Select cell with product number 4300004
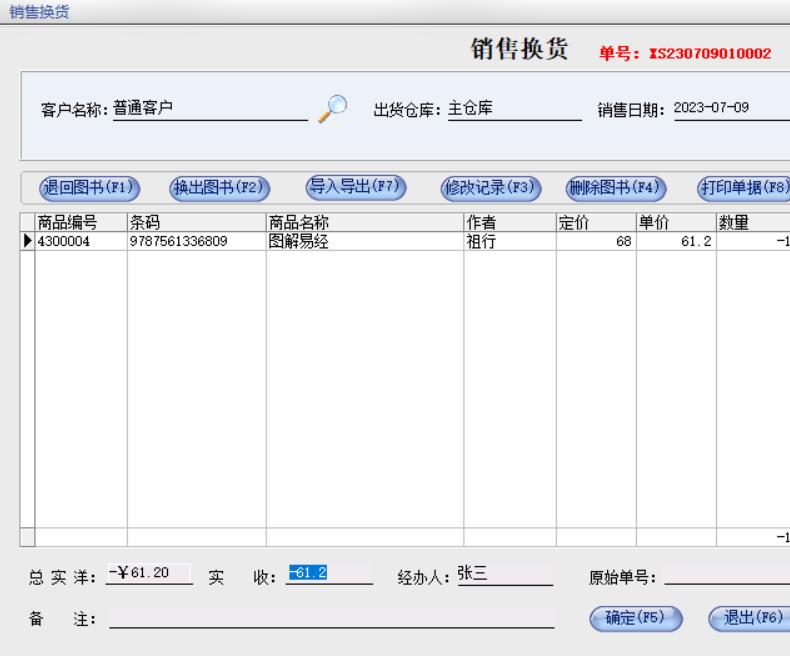The height and width of the screenshot is (656, 790). pos(81,241)
